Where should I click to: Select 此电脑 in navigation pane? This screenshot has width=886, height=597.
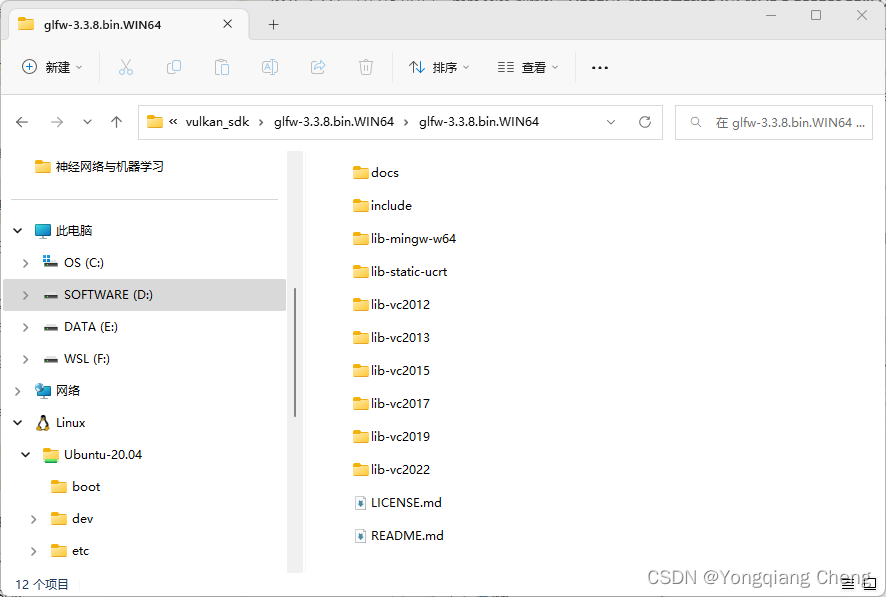coord(63,230)
